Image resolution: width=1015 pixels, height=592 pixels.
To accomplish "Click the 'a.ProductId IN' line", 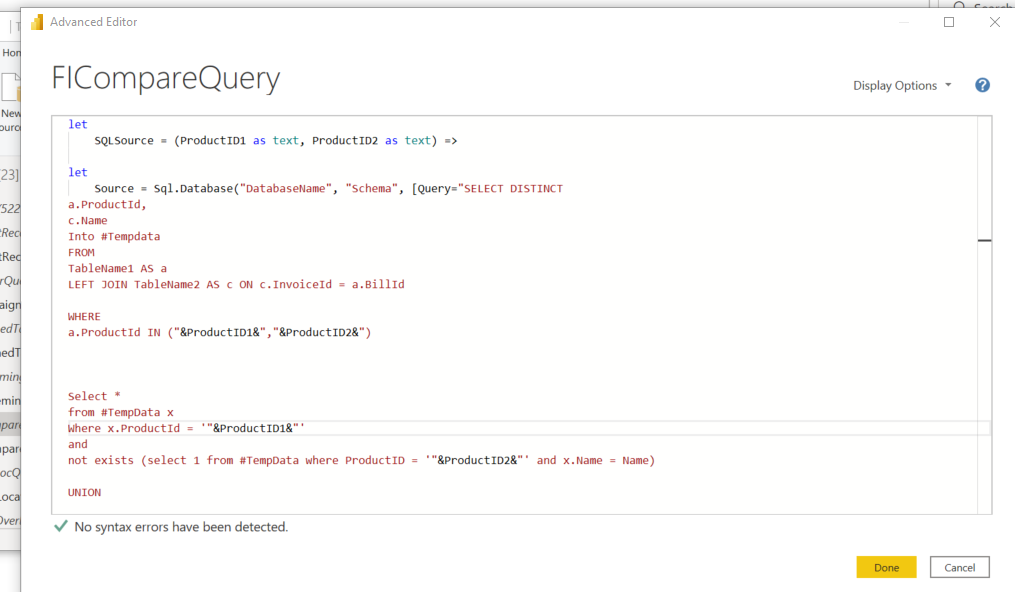I will click(219, 332).
